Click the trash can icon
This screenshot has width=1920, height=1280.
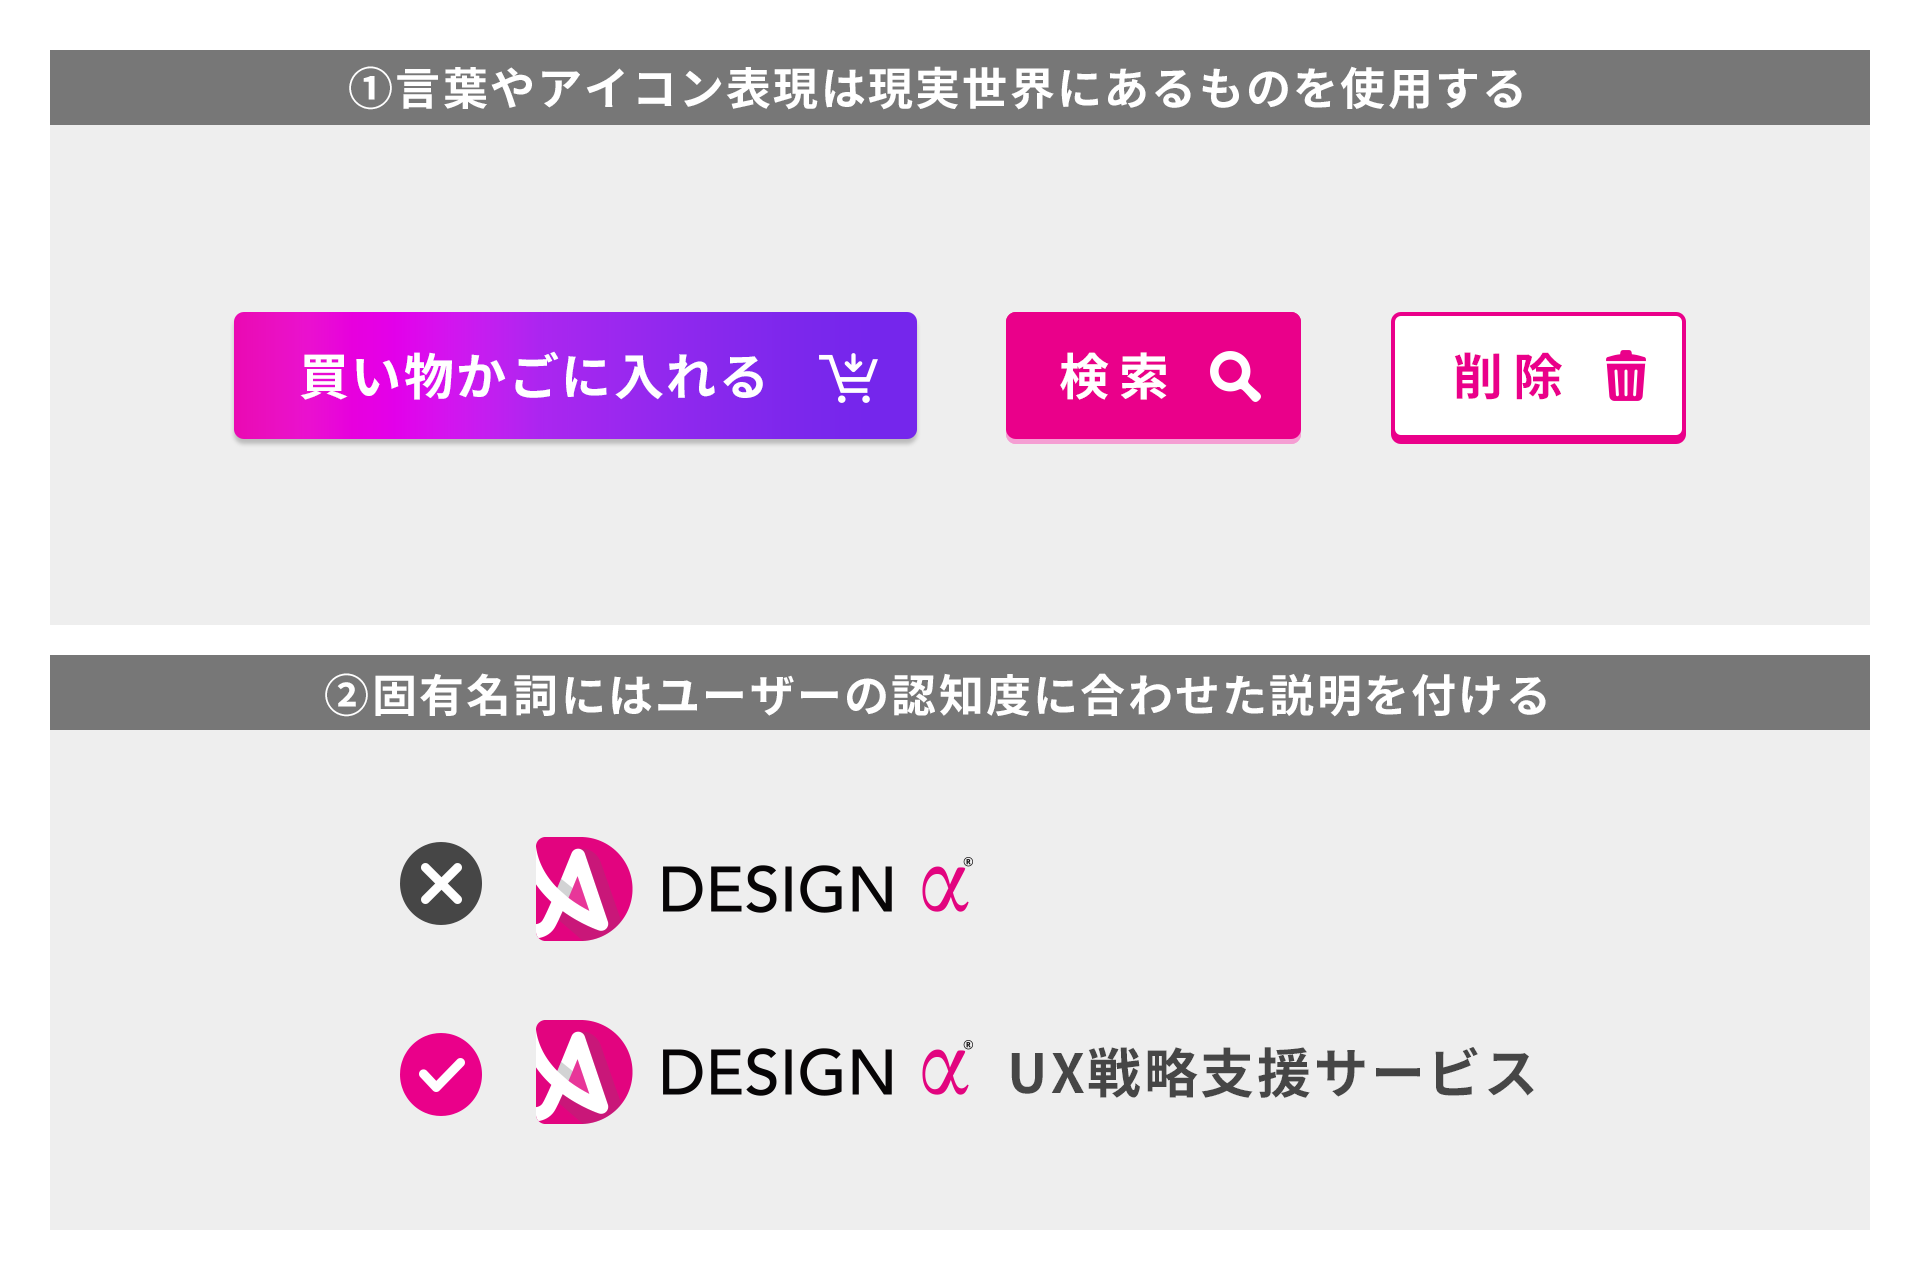1626,376
